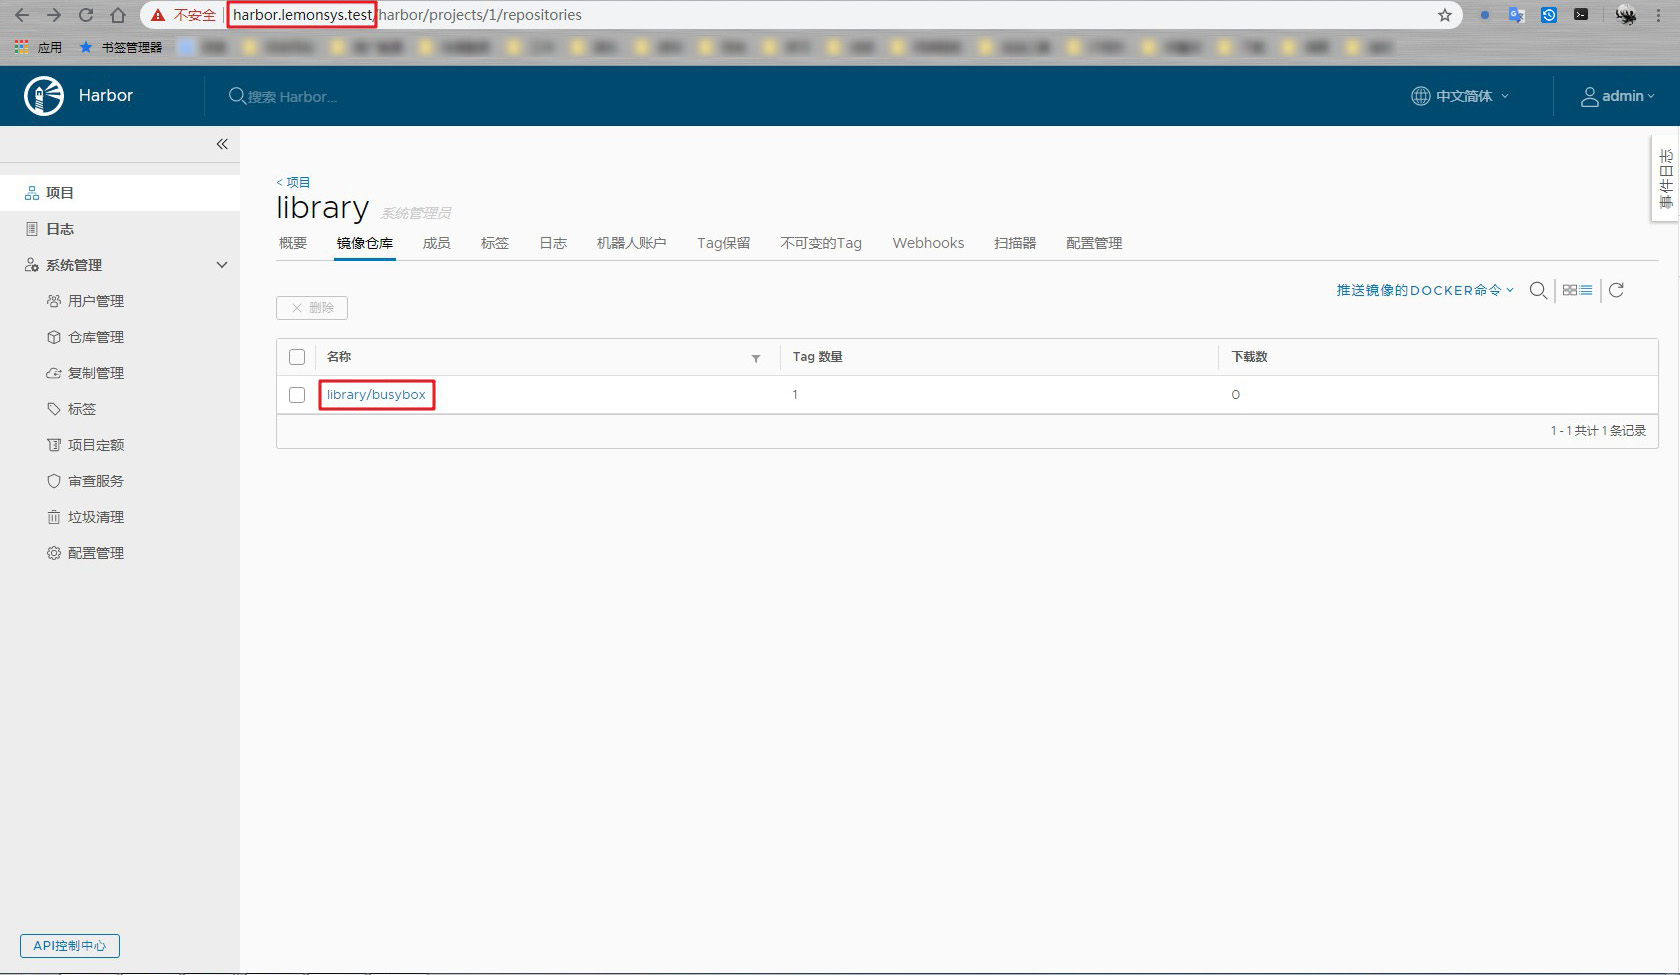The image size is (1680, 975).
Task: Open the Tag保留 tab
Action: point(724,243)
